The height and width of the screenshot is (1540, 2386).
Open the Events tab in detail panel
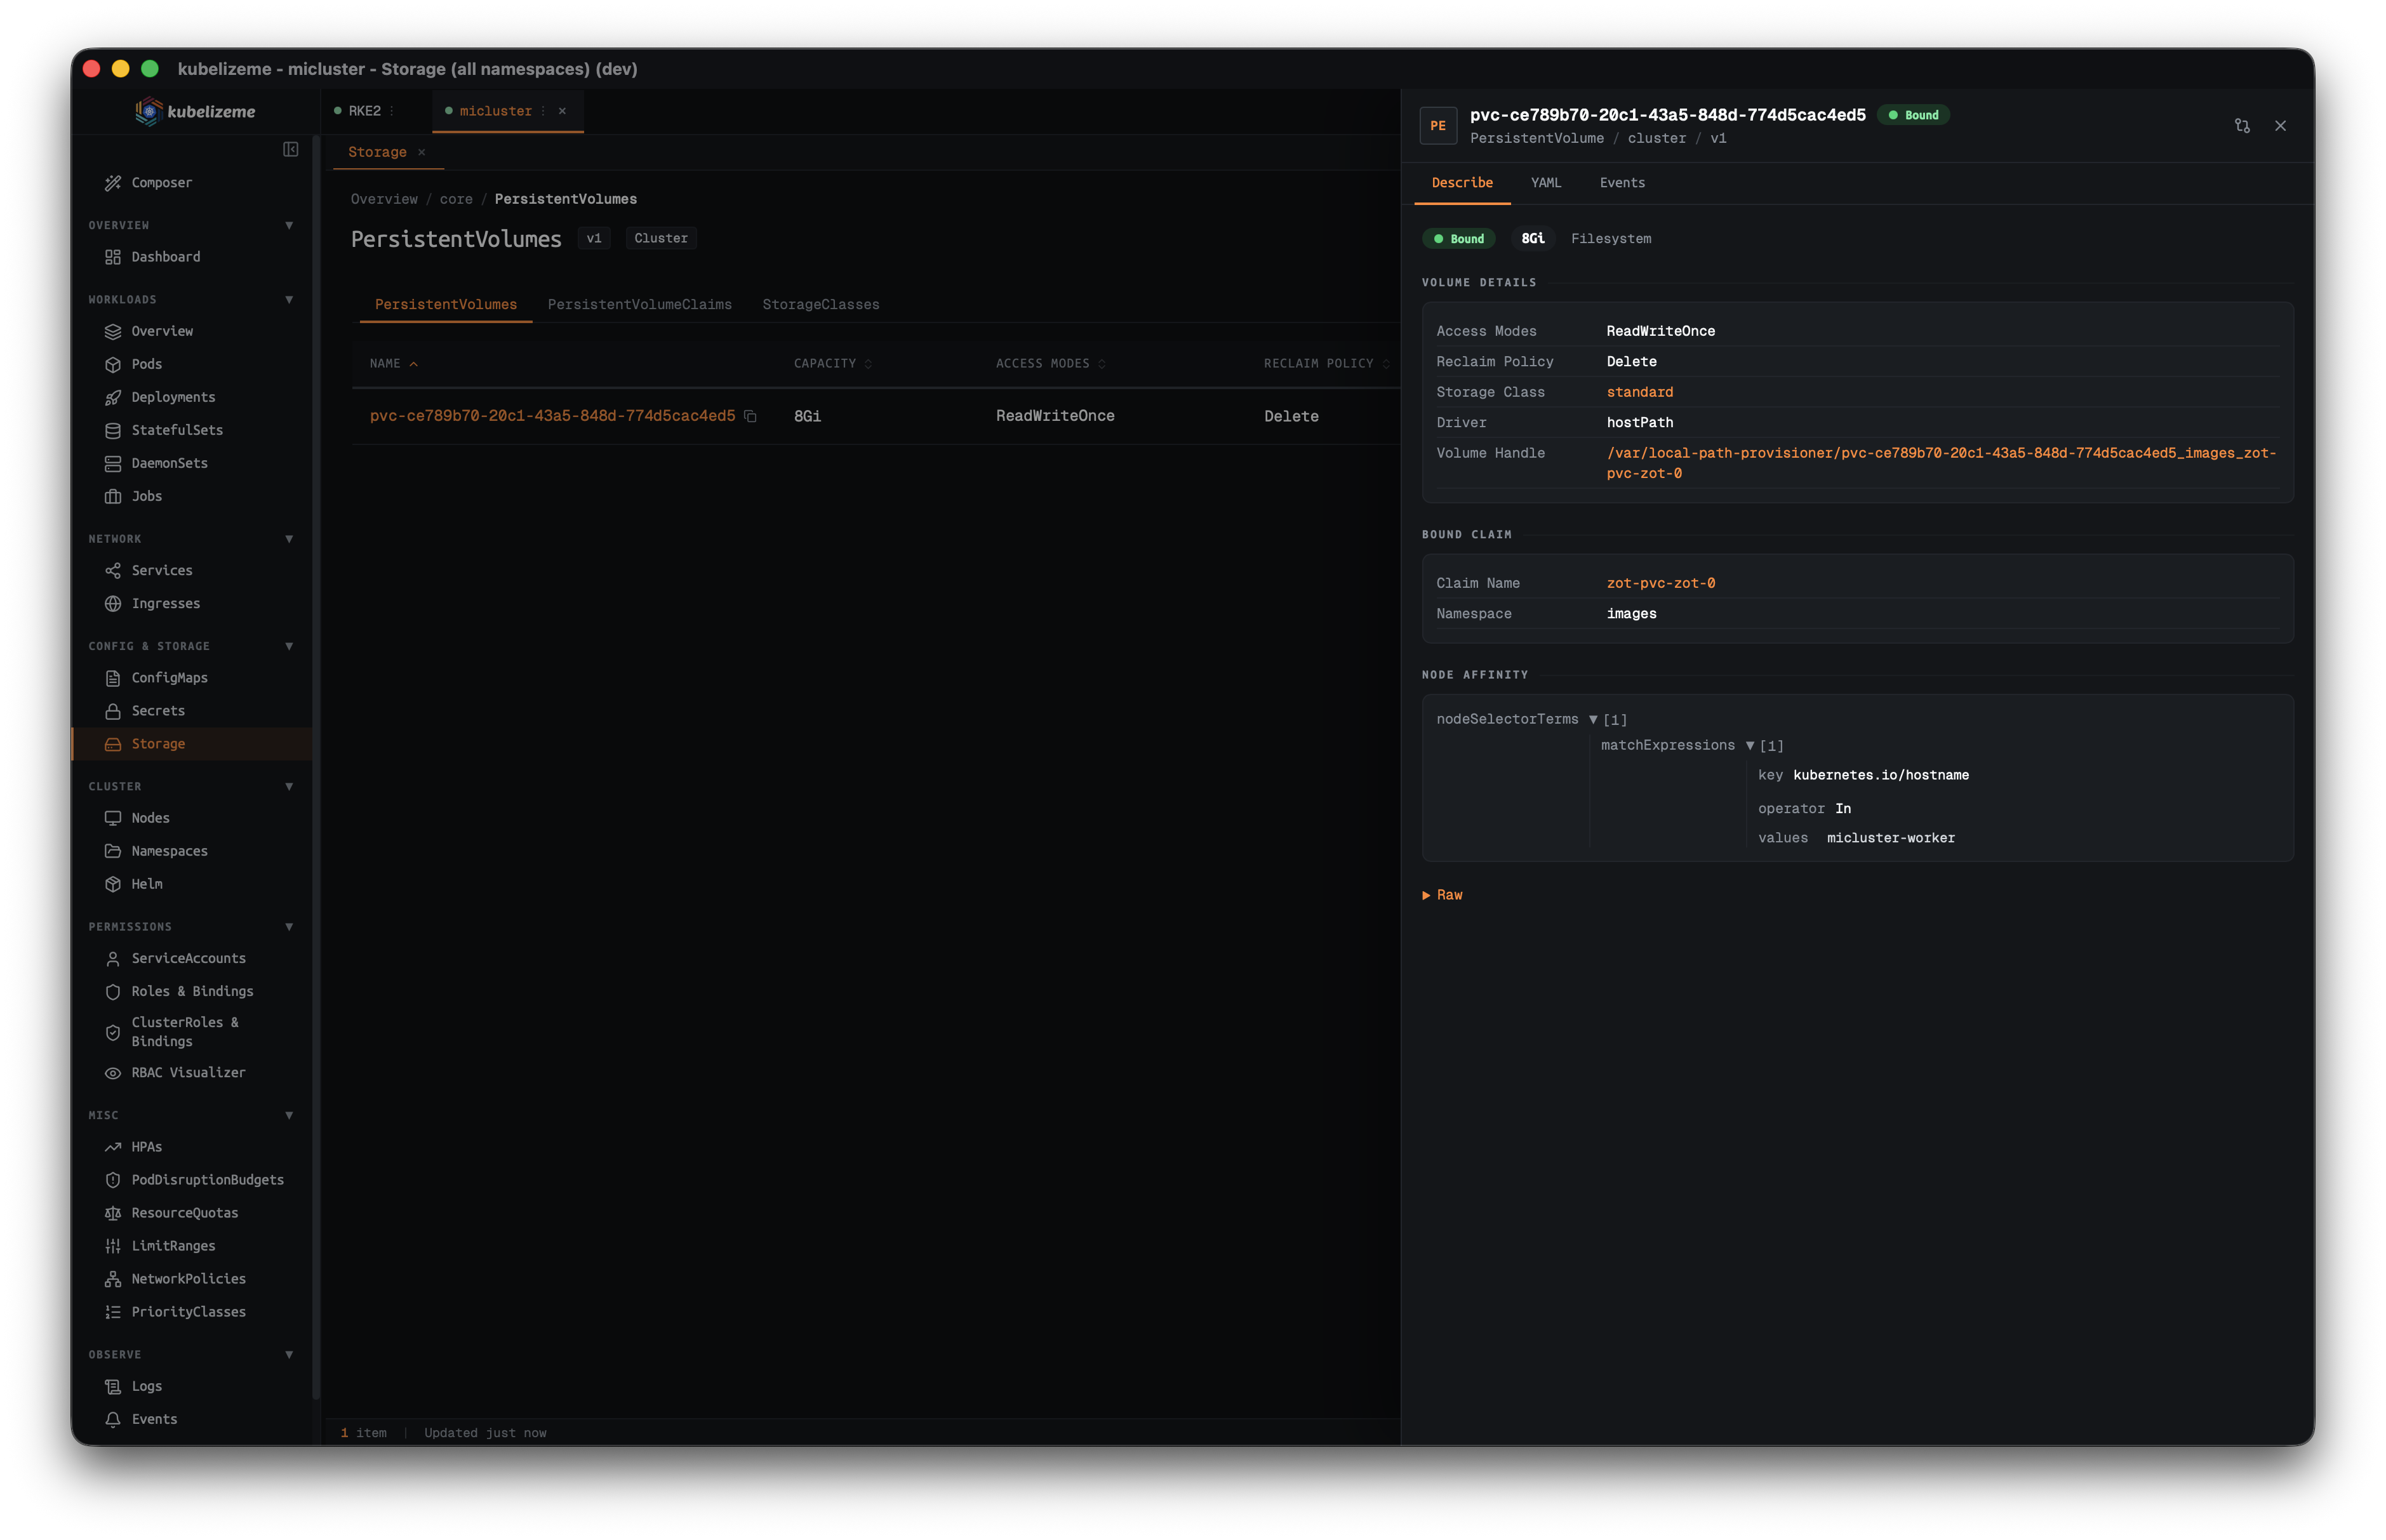1622,183
